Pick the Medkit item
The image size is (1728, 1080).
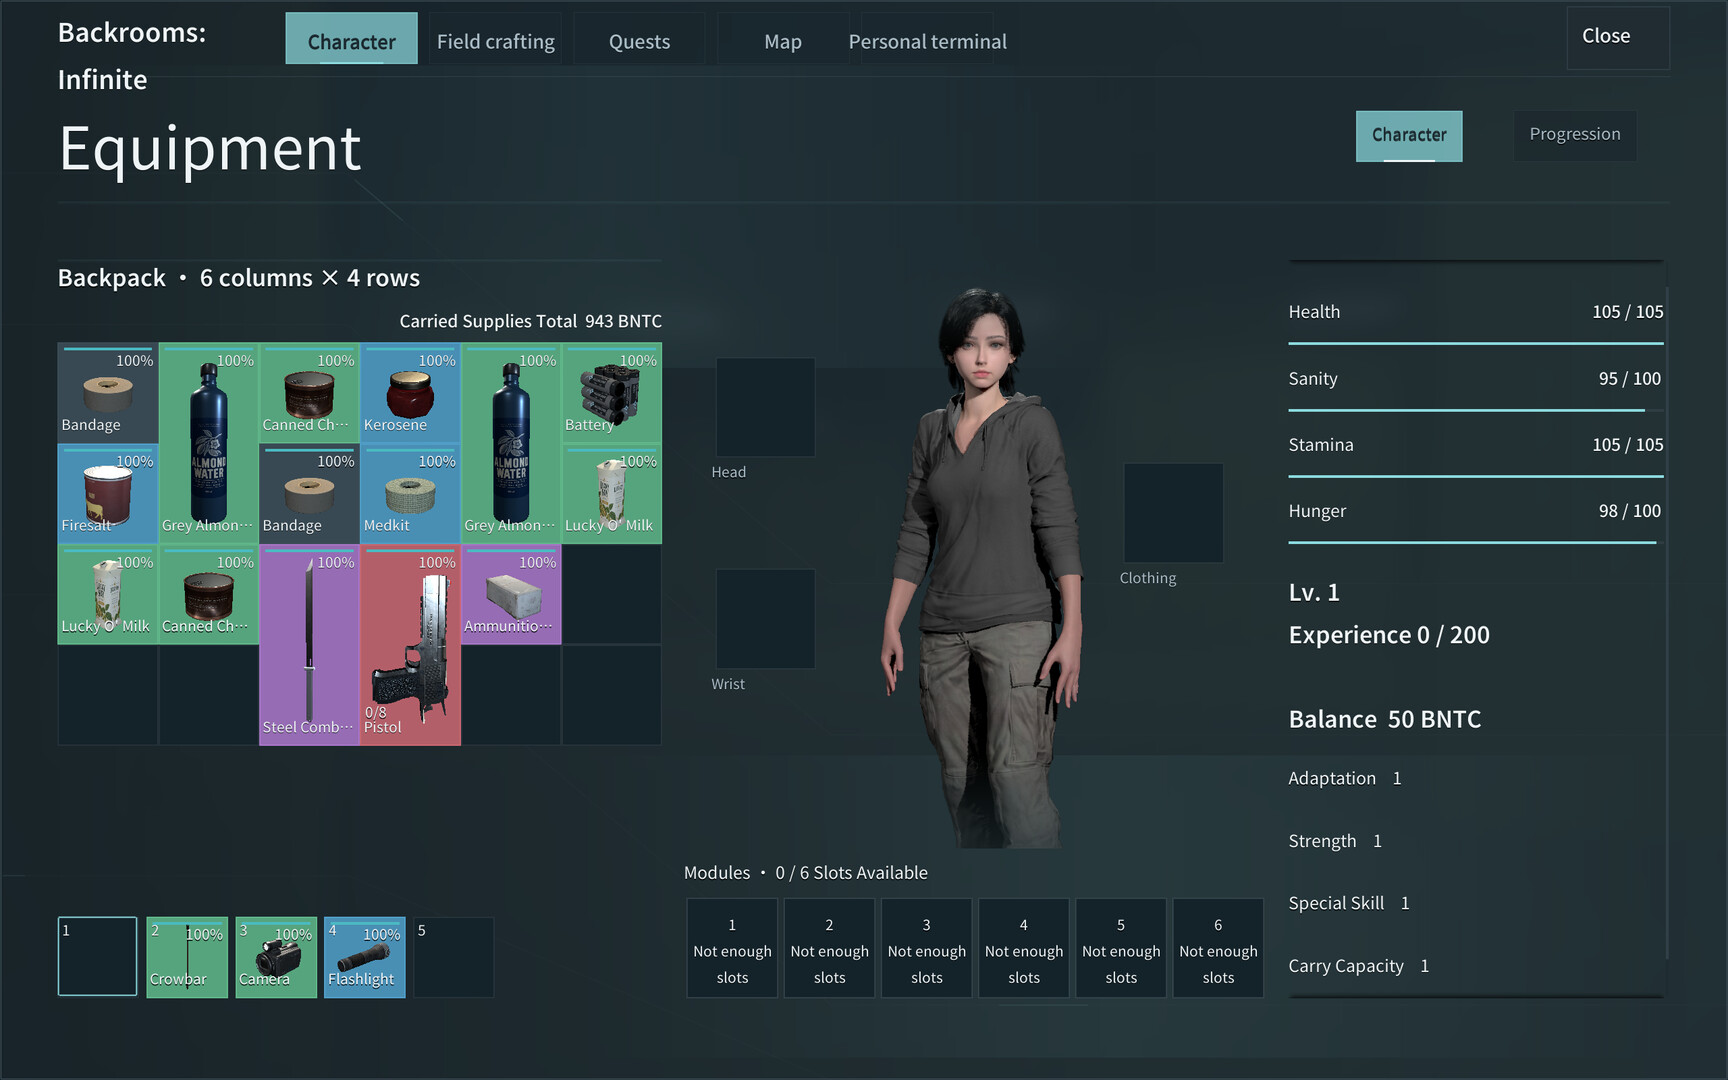(x=410, y=494)
